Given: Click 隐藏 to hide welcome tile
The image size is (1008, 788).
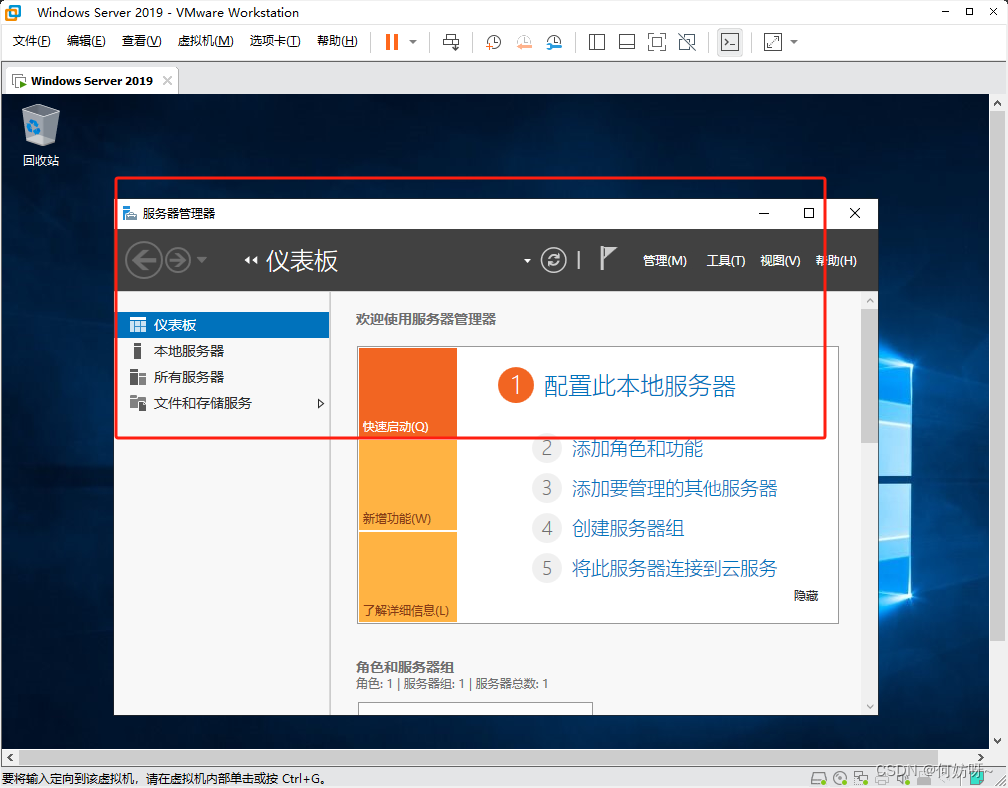Looking at the screenshot, I should point(806,596).
